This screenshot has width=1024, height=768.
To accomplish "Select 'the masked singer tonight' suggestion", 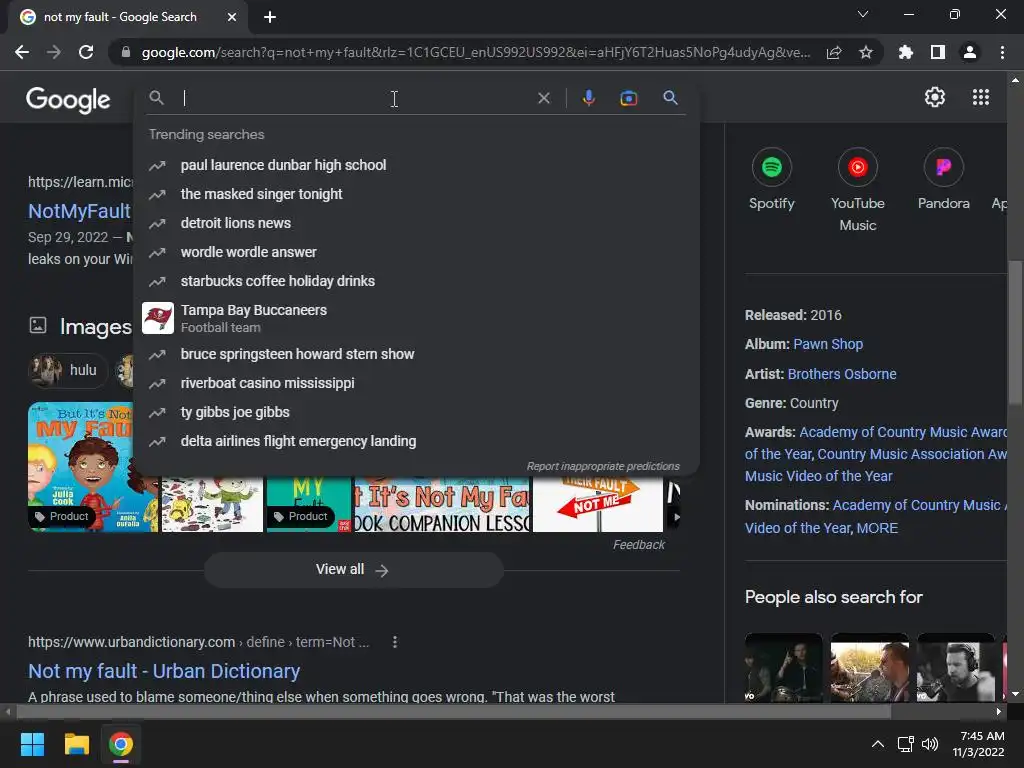I will [x=416, y=194].
